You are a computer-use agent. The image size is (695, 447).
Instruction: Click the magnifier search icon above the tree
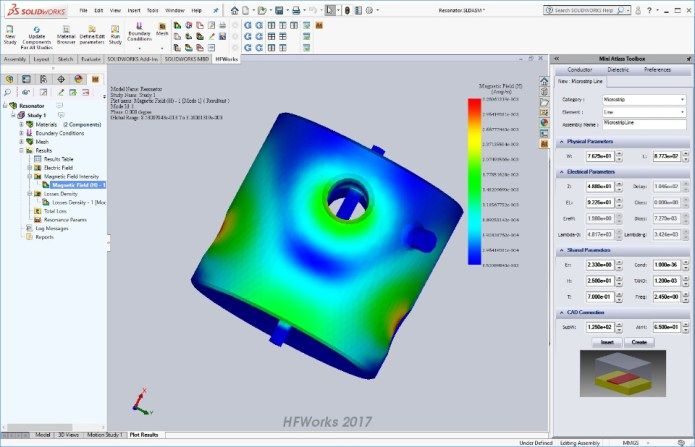pos(8,92)
